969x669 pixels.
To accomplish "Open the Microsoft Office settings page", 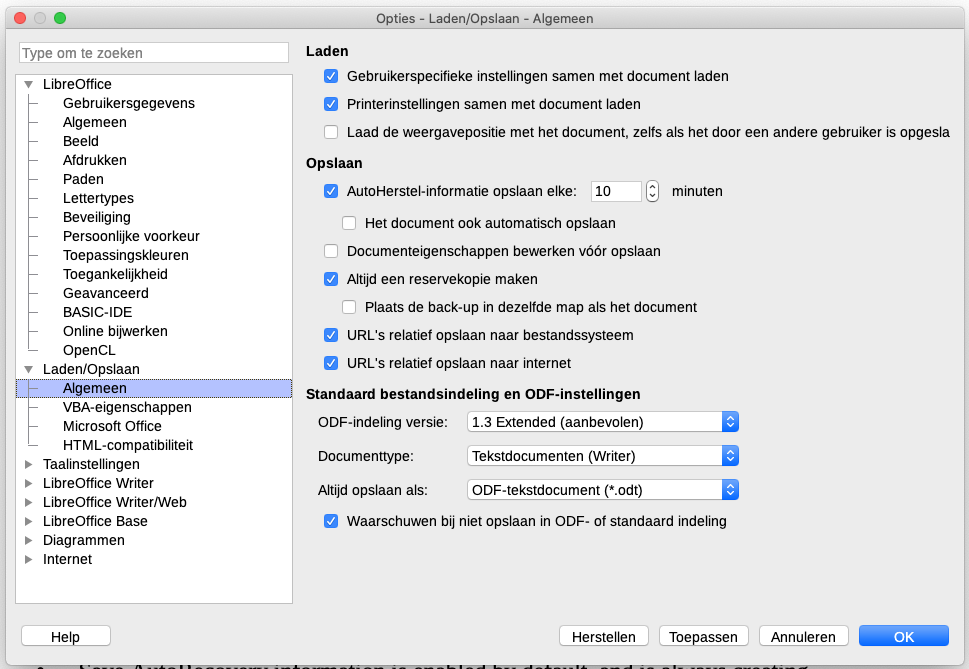I will pos(112,426).
